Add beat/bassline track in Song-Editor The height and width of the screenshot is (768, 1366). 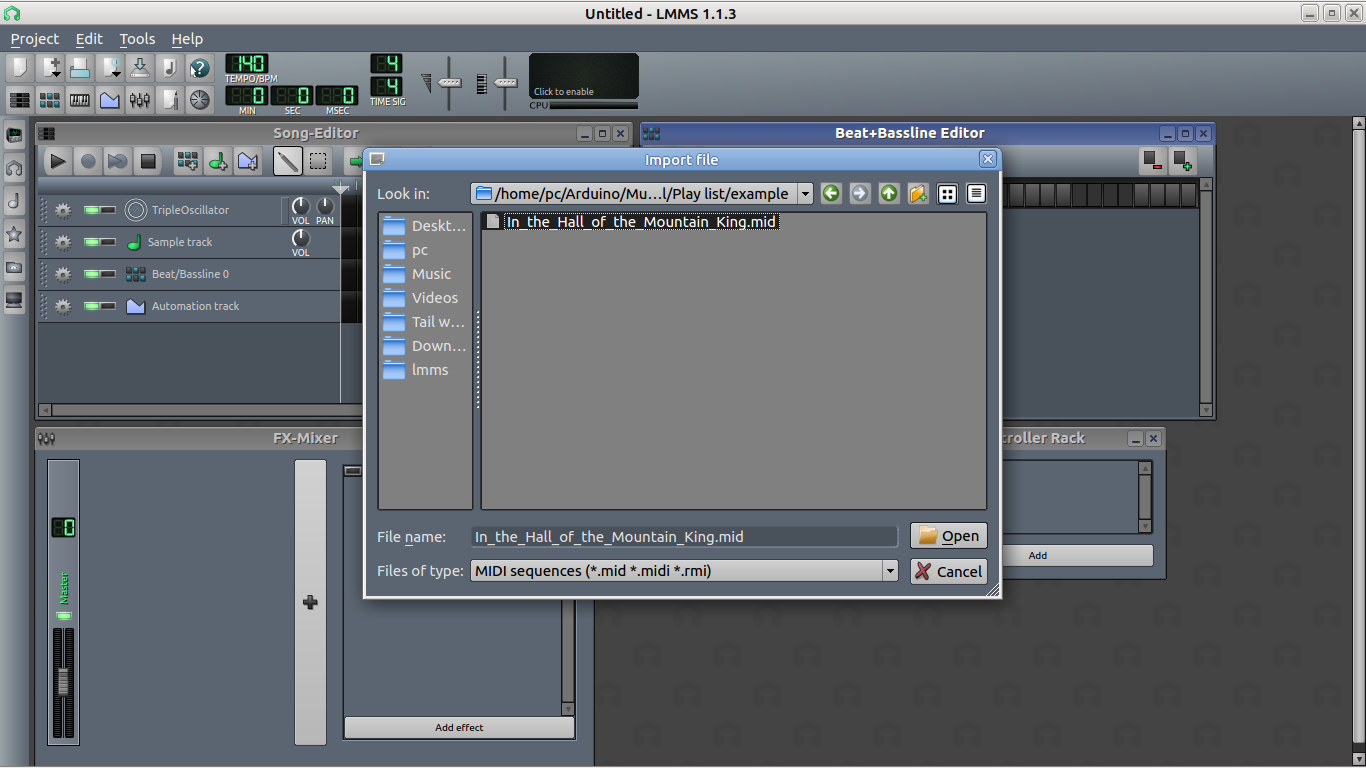(187, 160)
